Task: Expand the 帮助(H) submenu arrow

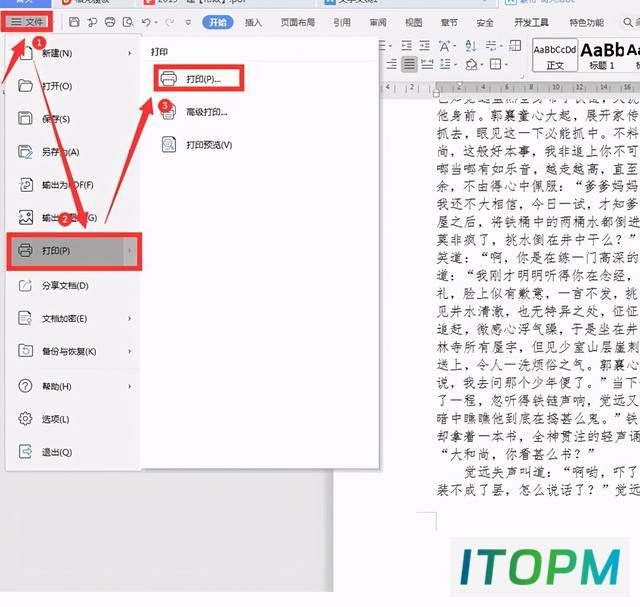Action: [x=130, y=386]
